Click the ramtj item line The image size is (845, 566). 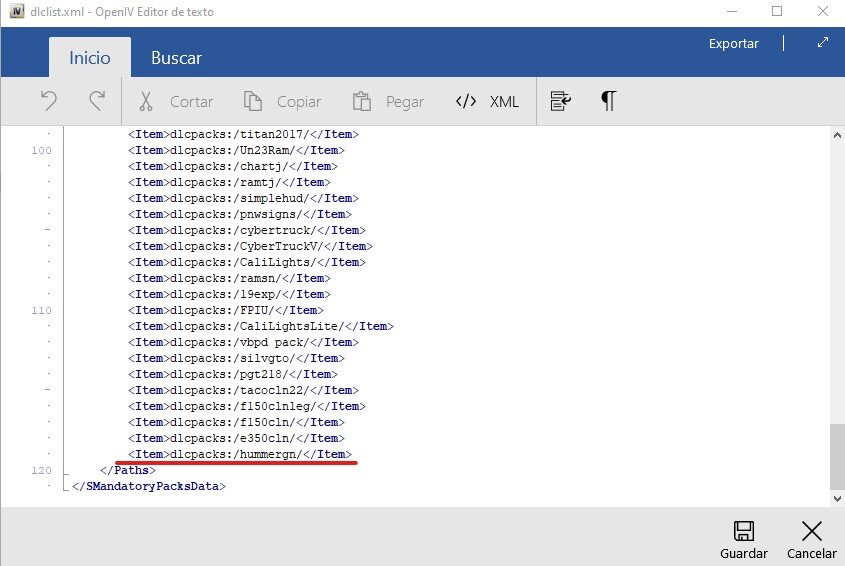[229, 182]
